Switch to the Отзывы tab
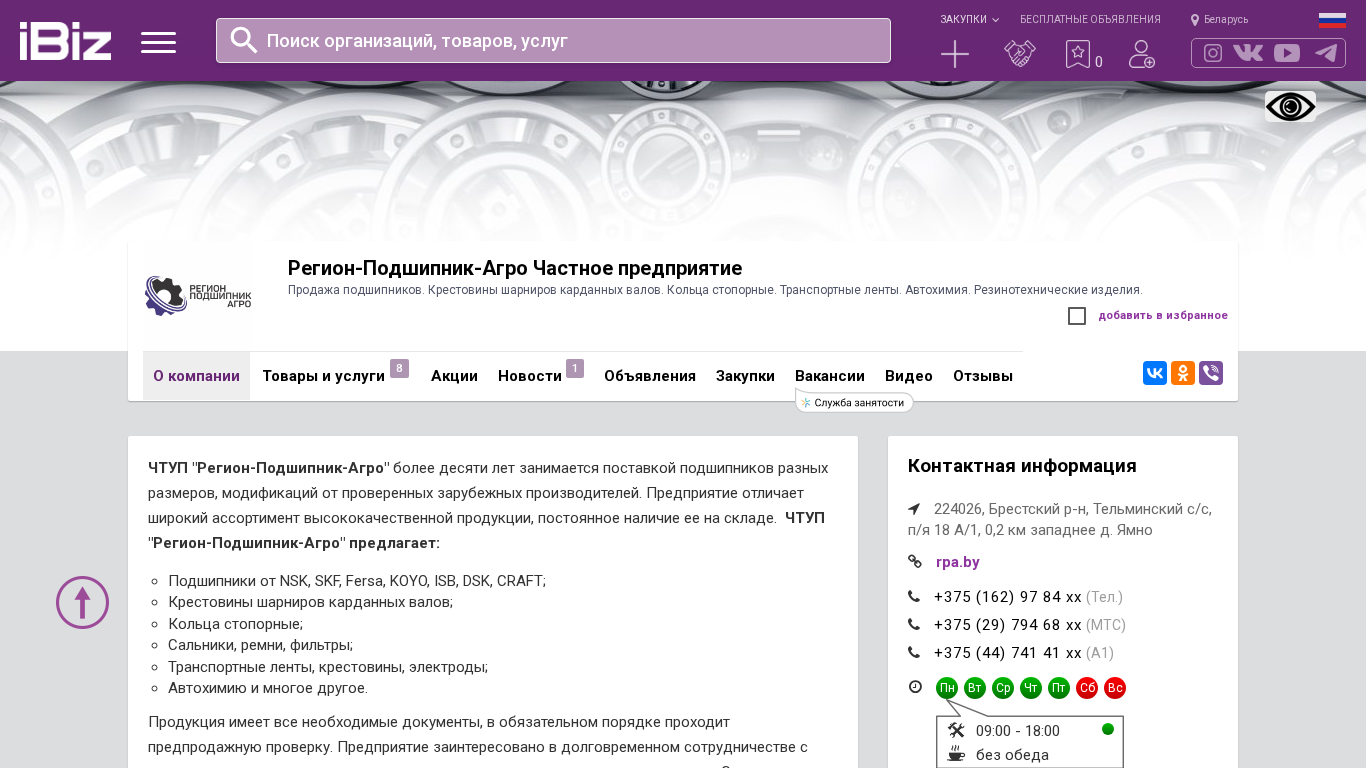 [982, 376]
